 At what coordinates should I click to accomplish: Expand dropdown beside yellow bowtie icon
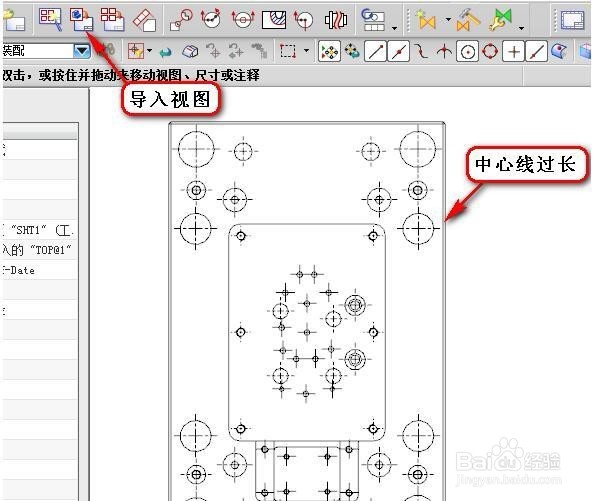(x=448, y=19)
